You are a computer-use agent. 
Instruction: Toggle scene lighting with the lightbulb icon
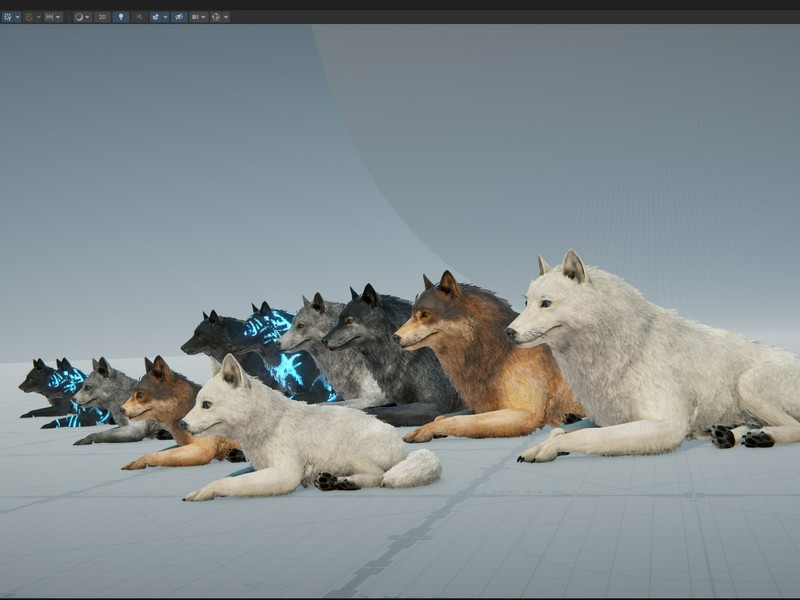pyautogui.click(x=121, y=17)
